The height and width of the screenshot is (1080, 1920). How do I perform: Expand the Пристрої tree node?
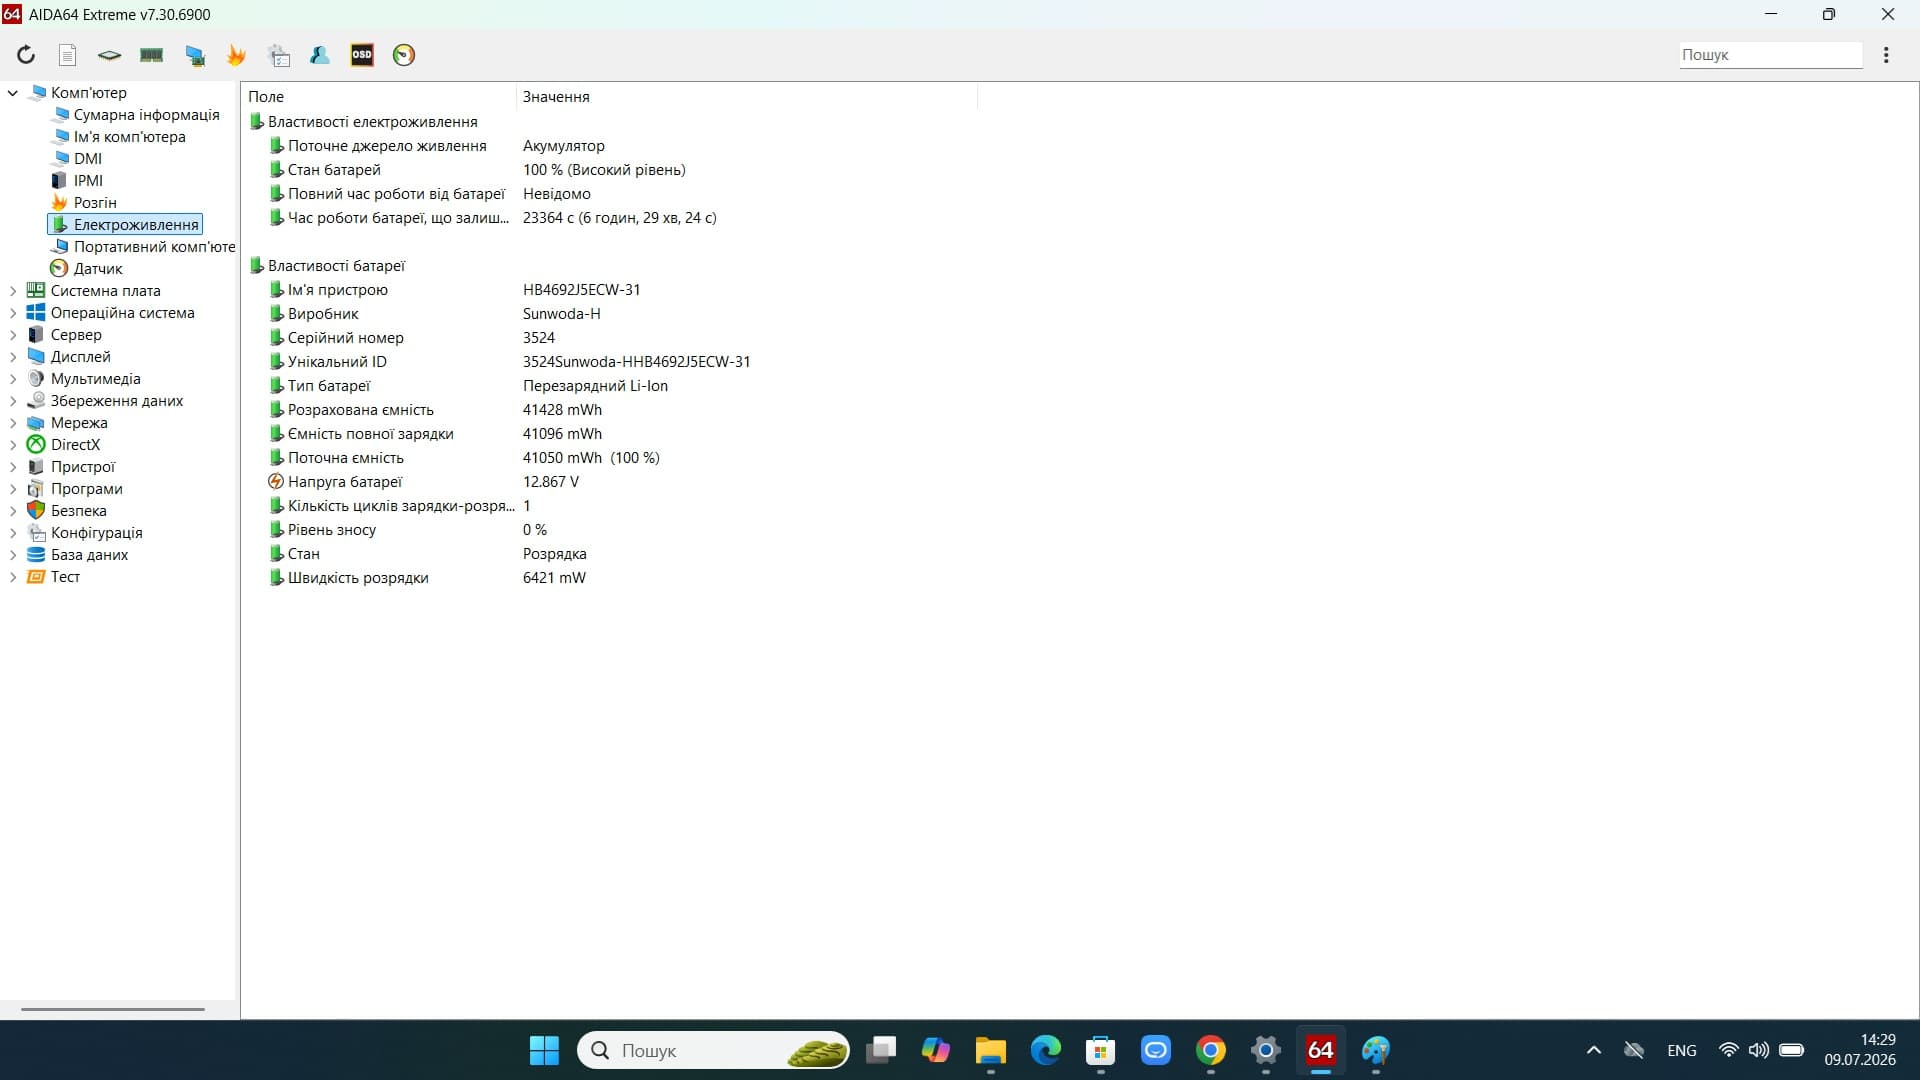[x=13, y=467]
